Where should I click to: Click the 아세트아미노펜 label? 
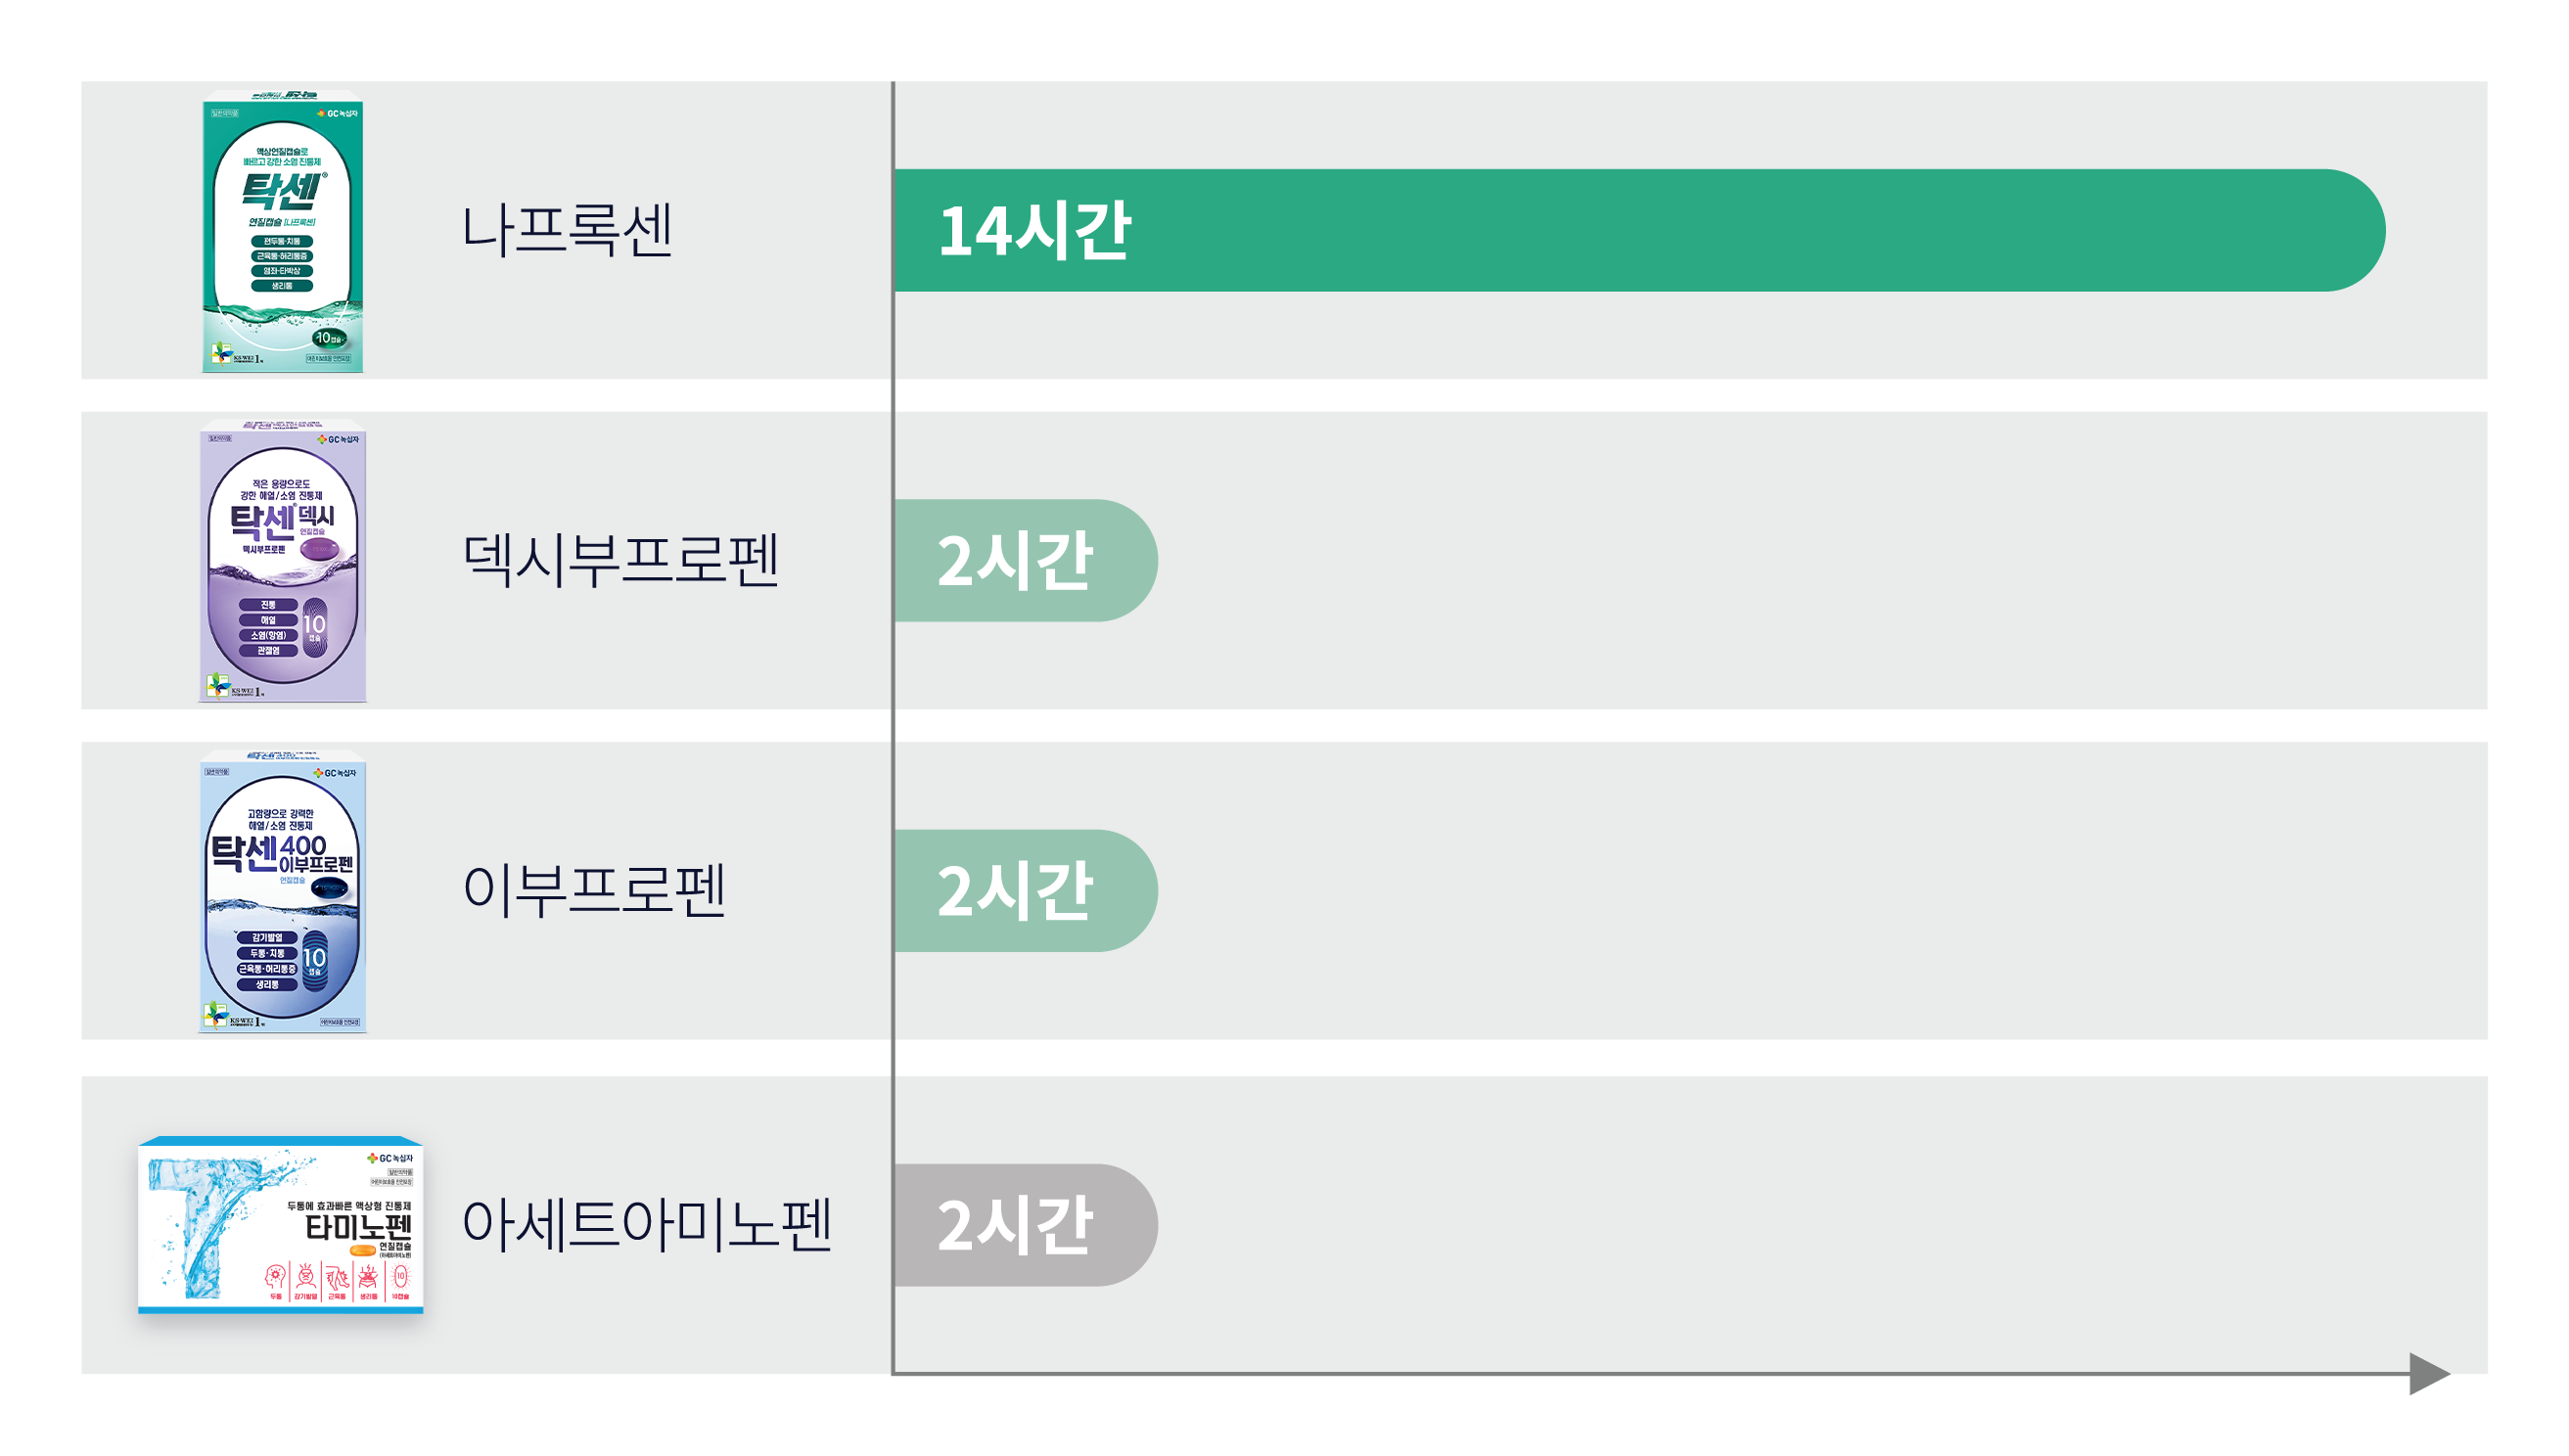click(646, 1224)
